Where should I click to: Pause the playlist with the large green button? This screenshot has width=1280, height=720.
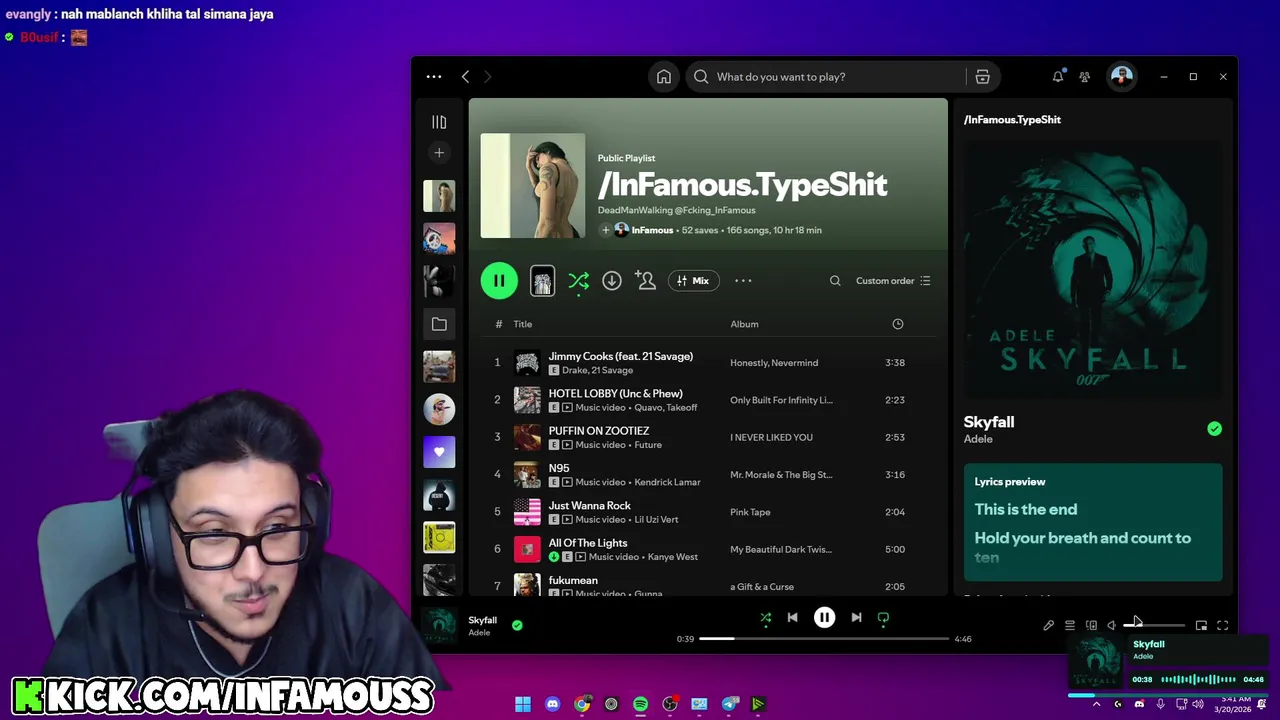pyautogui.click(x=499, y=281)
